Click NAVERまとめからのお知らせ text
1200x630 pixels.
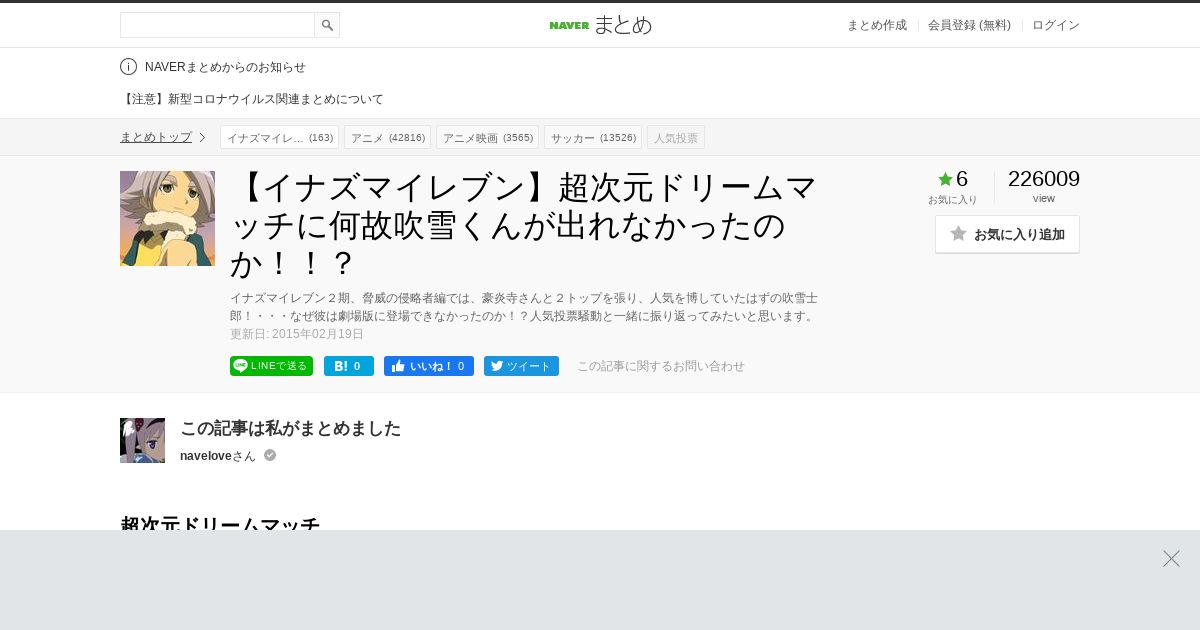pyautogui.click(x=225, y=67)
